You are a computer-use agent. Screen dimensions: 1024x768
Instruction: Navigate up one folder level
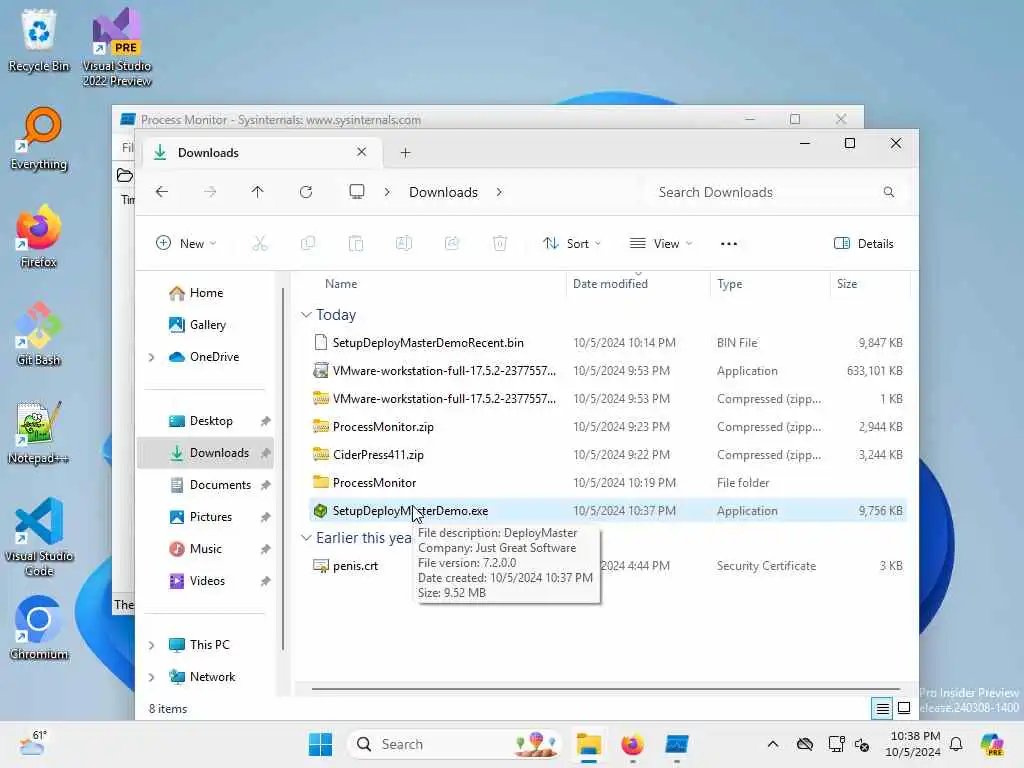click(257, 191)
